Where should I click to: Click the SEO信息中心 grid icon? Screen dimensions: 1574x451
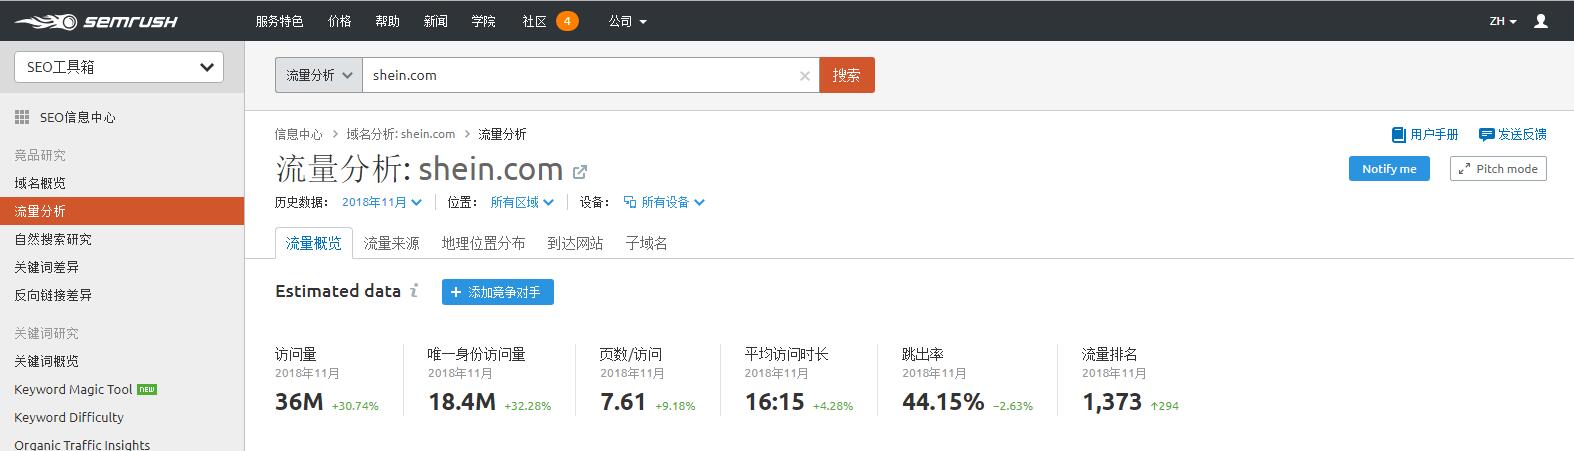tap(22, 118)
